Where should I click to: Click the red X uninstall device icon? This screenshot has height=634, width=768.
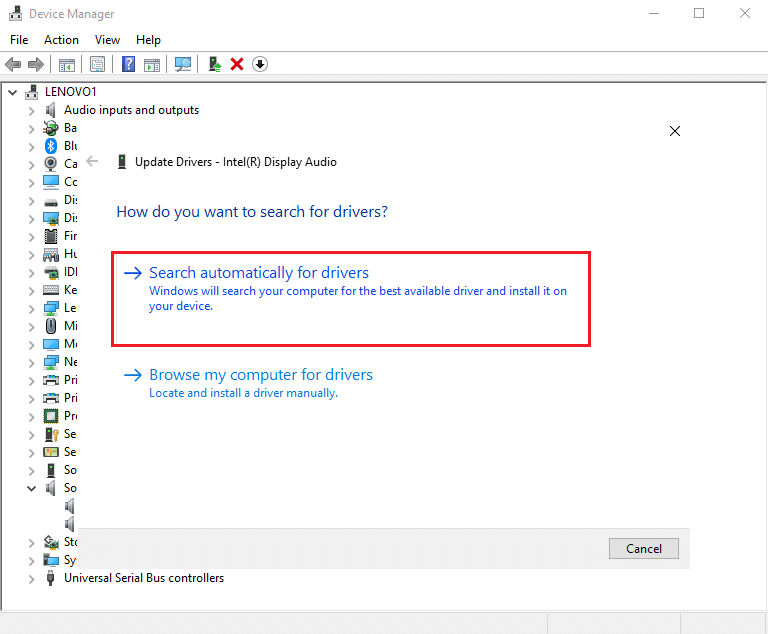point(237,64)
